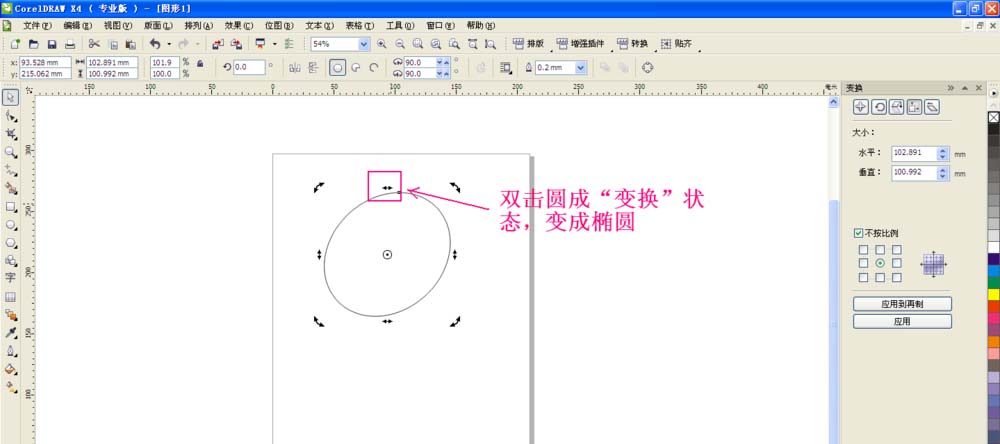Click the Zoom In magnifier icon
The height and width of the screenshot is (444, 1000).
coord(381,44)
